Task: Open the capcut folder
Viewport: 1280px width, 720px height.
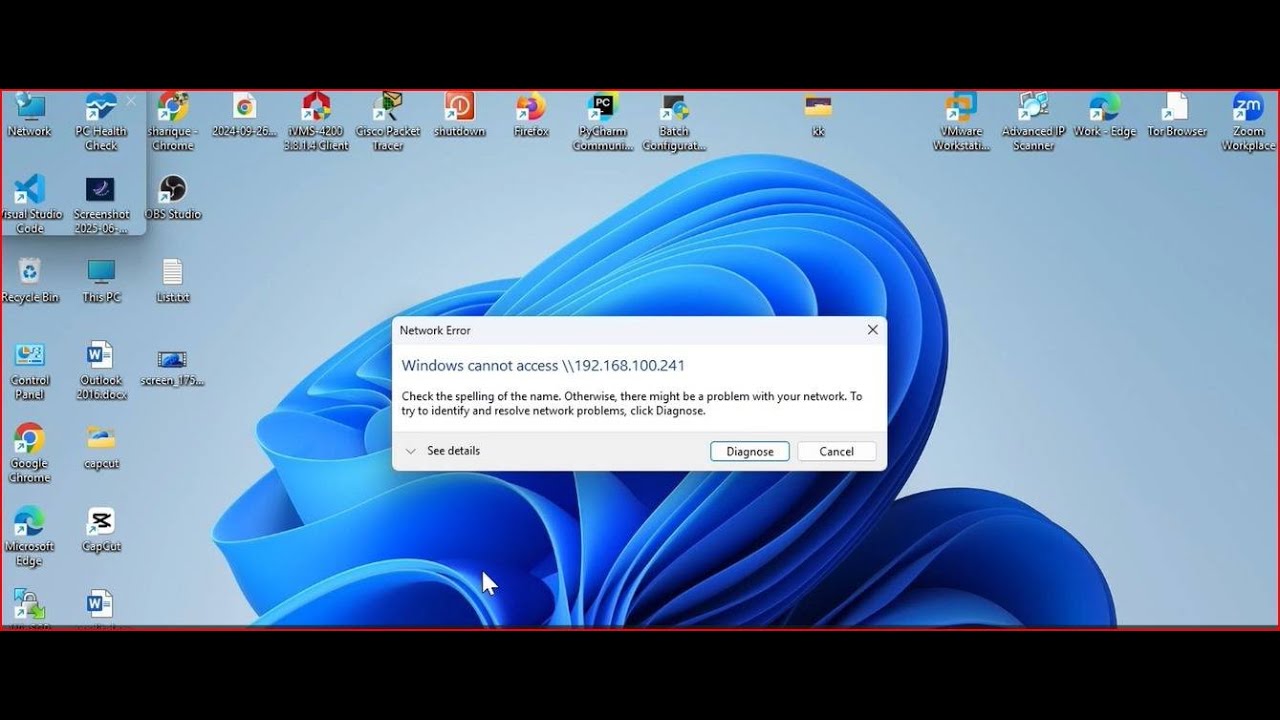Action: click(101, 446)
